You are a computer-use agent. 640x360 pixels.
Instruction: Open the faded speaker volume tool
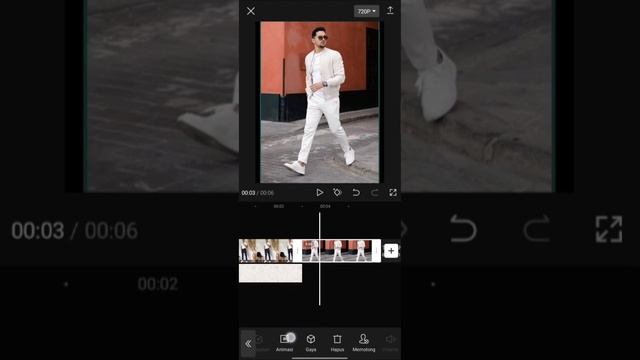[x=390, y=343]
